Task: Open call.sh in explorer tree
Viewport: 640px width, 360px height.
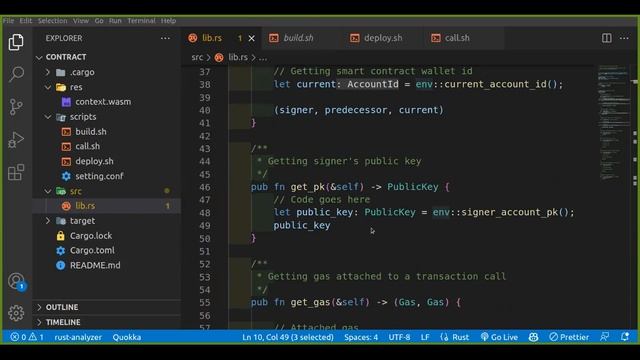Action: [87, 147]
